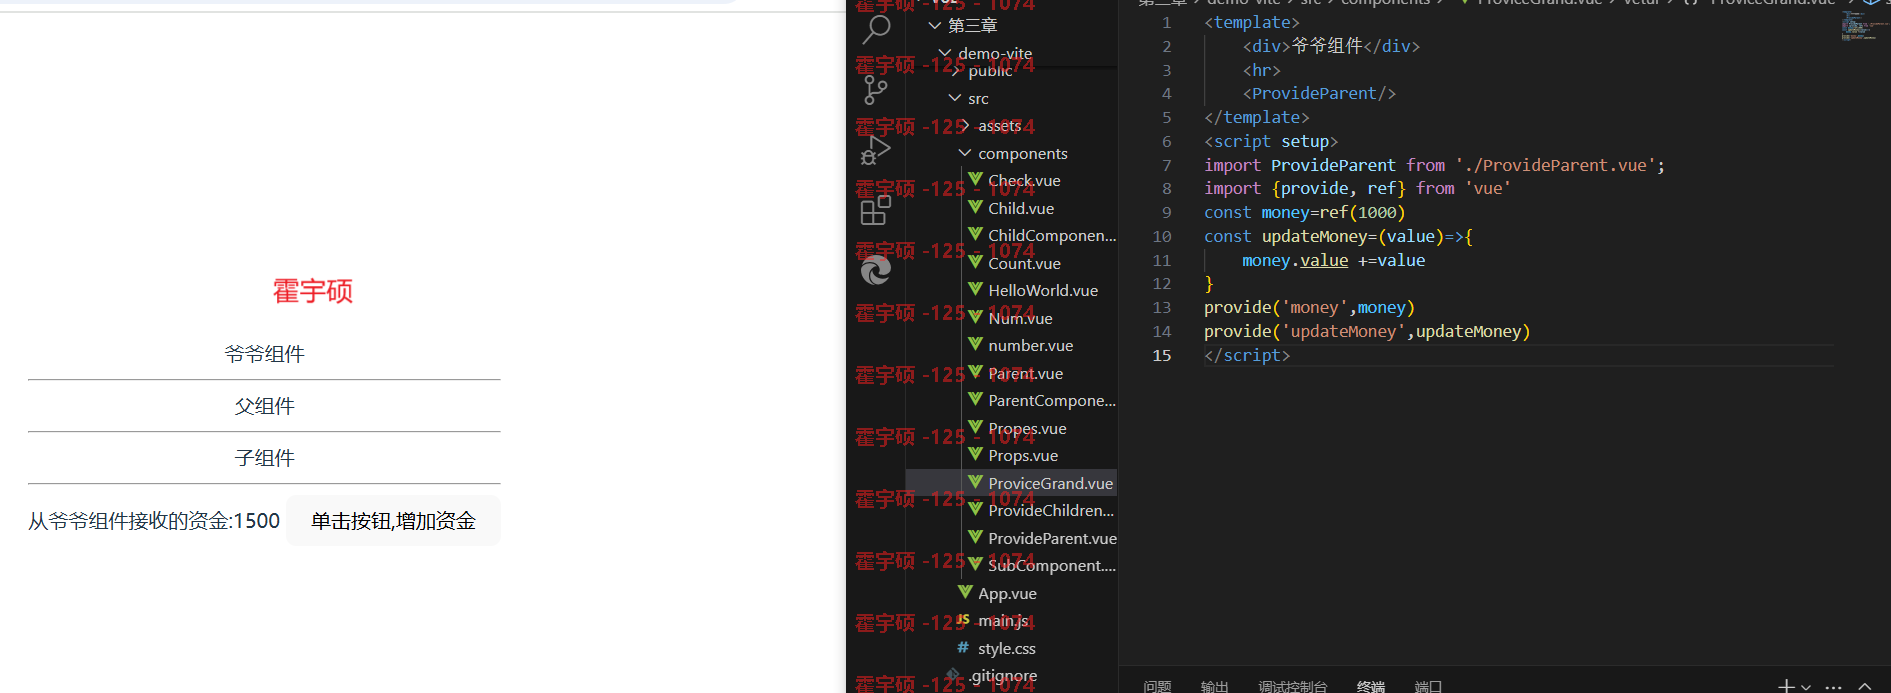This screenshot has width=1891, height=693.
Task: Click the closing </script> tag
Action: point(1247,355)
